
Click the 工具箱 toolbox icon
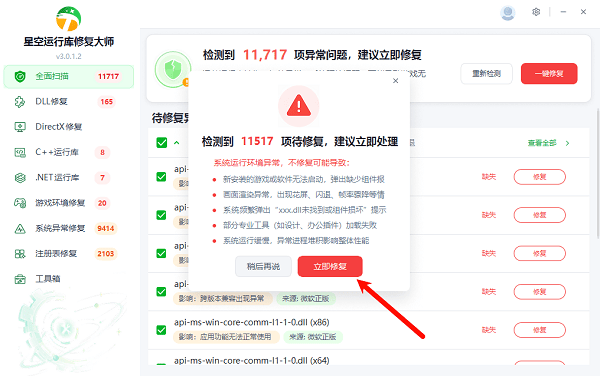[x=20, y=279]
